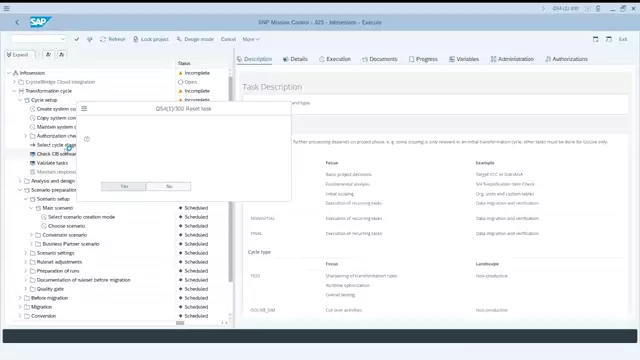Expand CrystalBridge Cloud integration folder
640x360 pixels.
pos(14,82)
